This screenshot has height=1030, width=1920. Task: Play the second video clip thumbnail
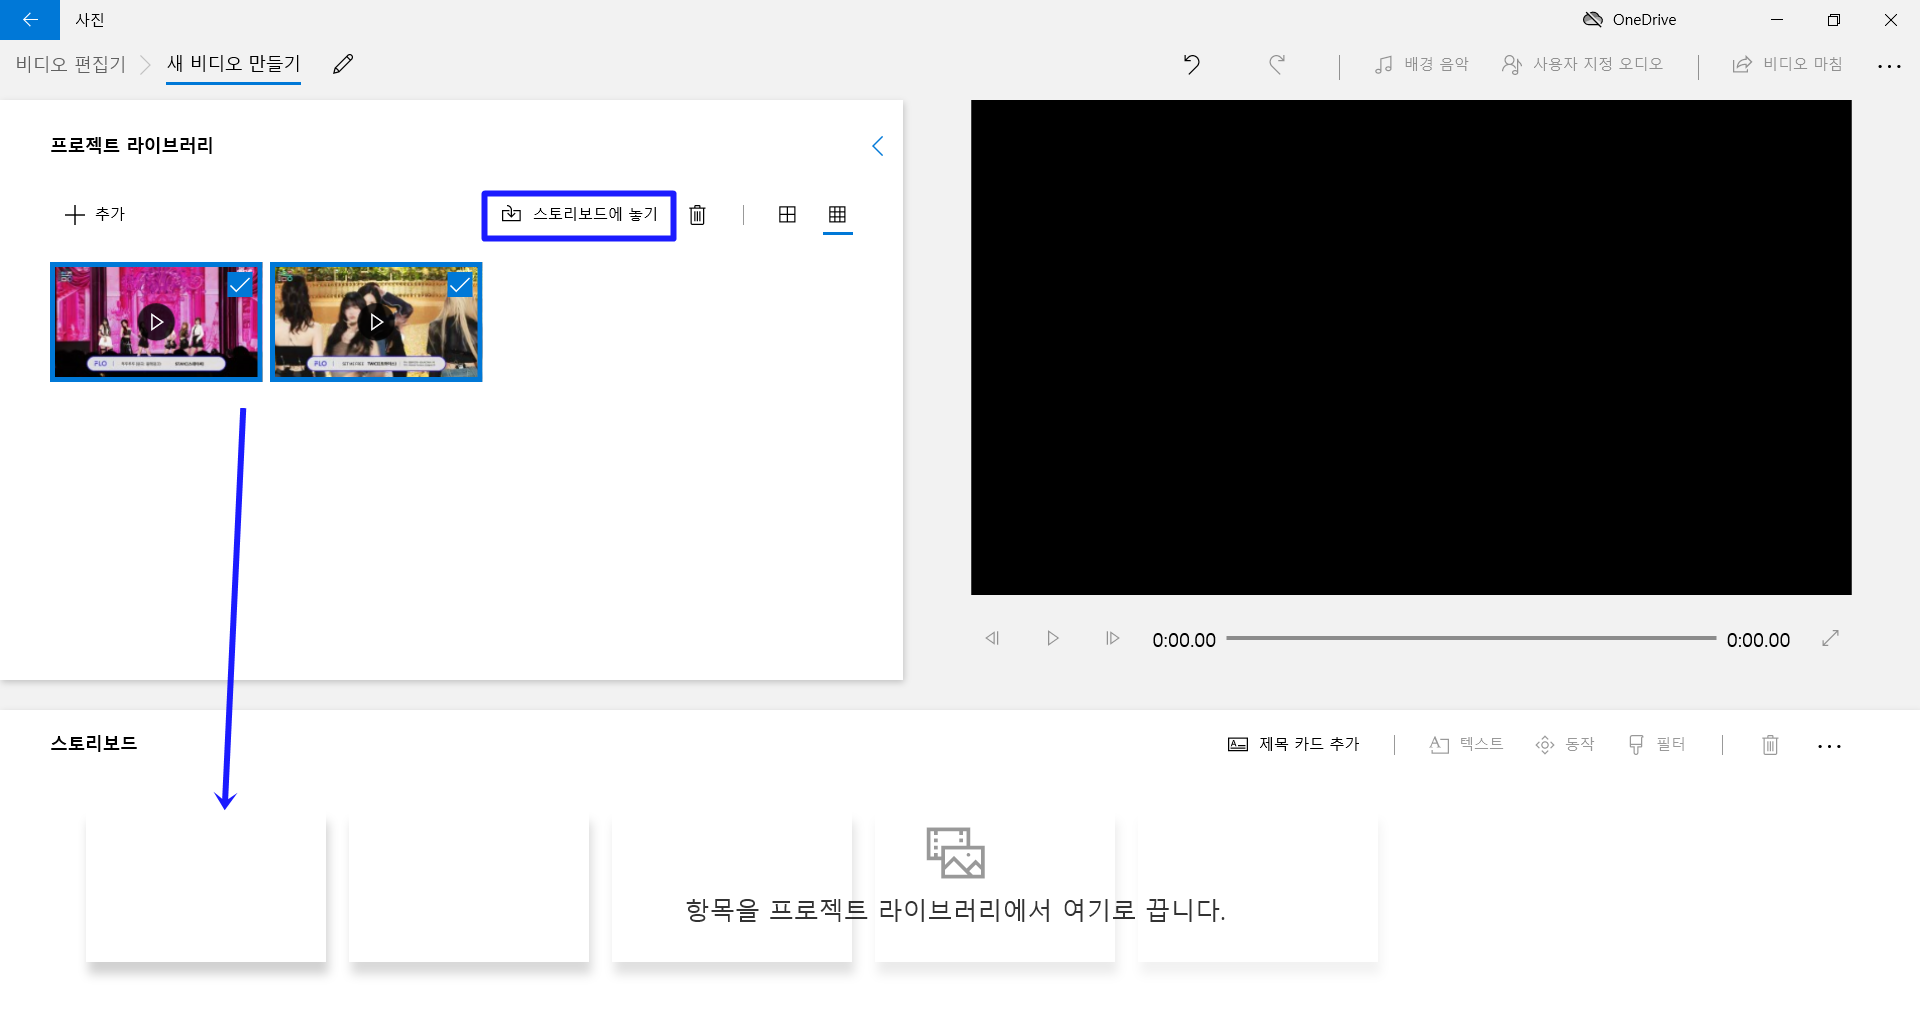(x=376, y=322)
